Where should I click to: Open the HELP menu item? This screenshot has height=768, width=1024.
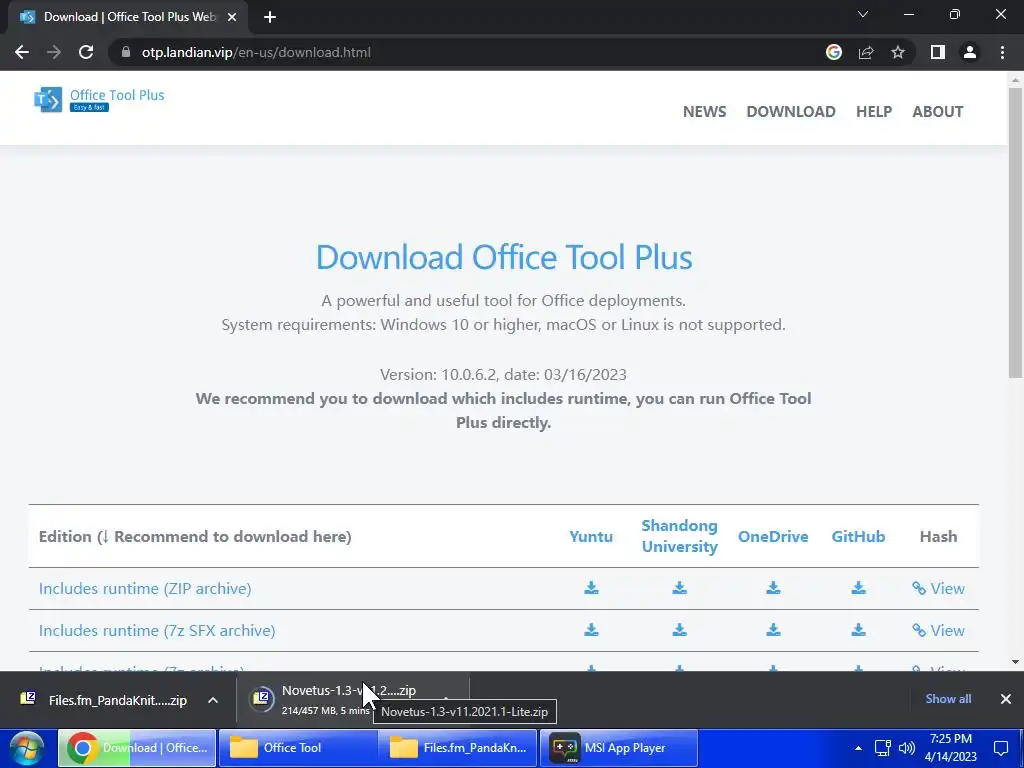(874, 112)
